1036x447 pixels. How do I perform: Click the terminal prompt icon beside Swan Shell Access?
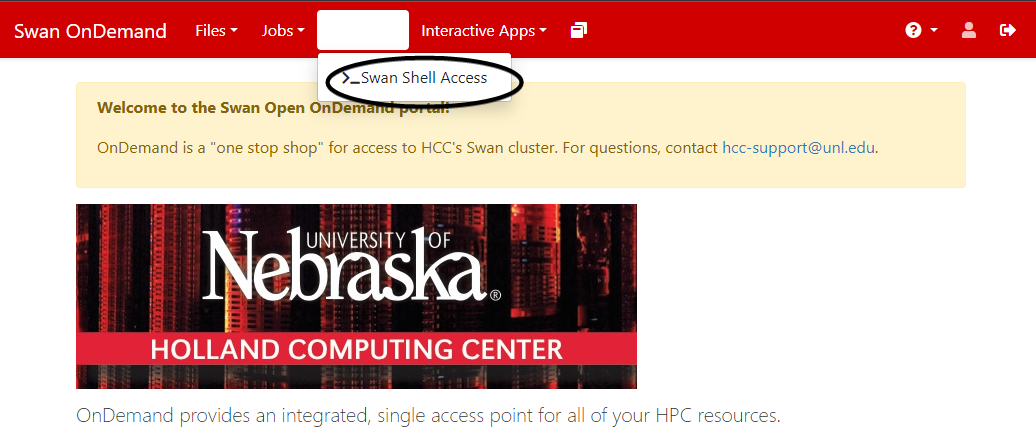click(x=350, y=78)
